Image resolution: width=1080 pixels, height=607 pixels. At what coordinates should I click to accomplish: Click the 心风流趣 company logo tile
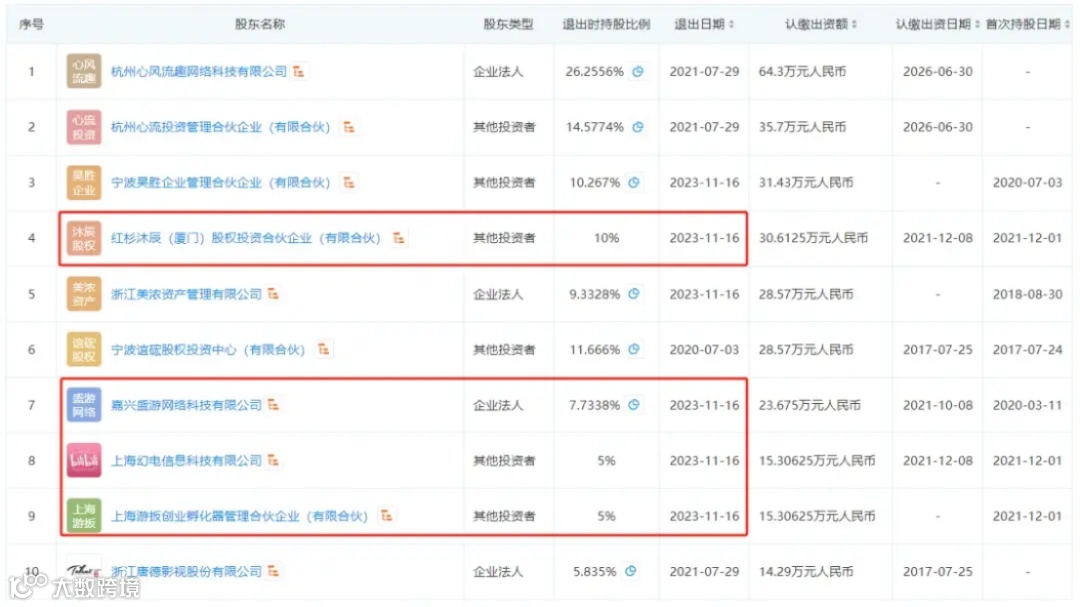pyautogui.click(x=84, y=71)
